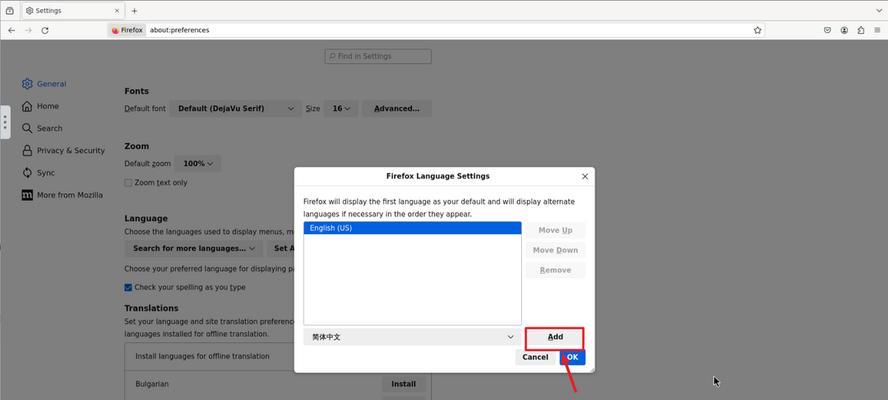Open the Default font dropdown

point(236,108)
